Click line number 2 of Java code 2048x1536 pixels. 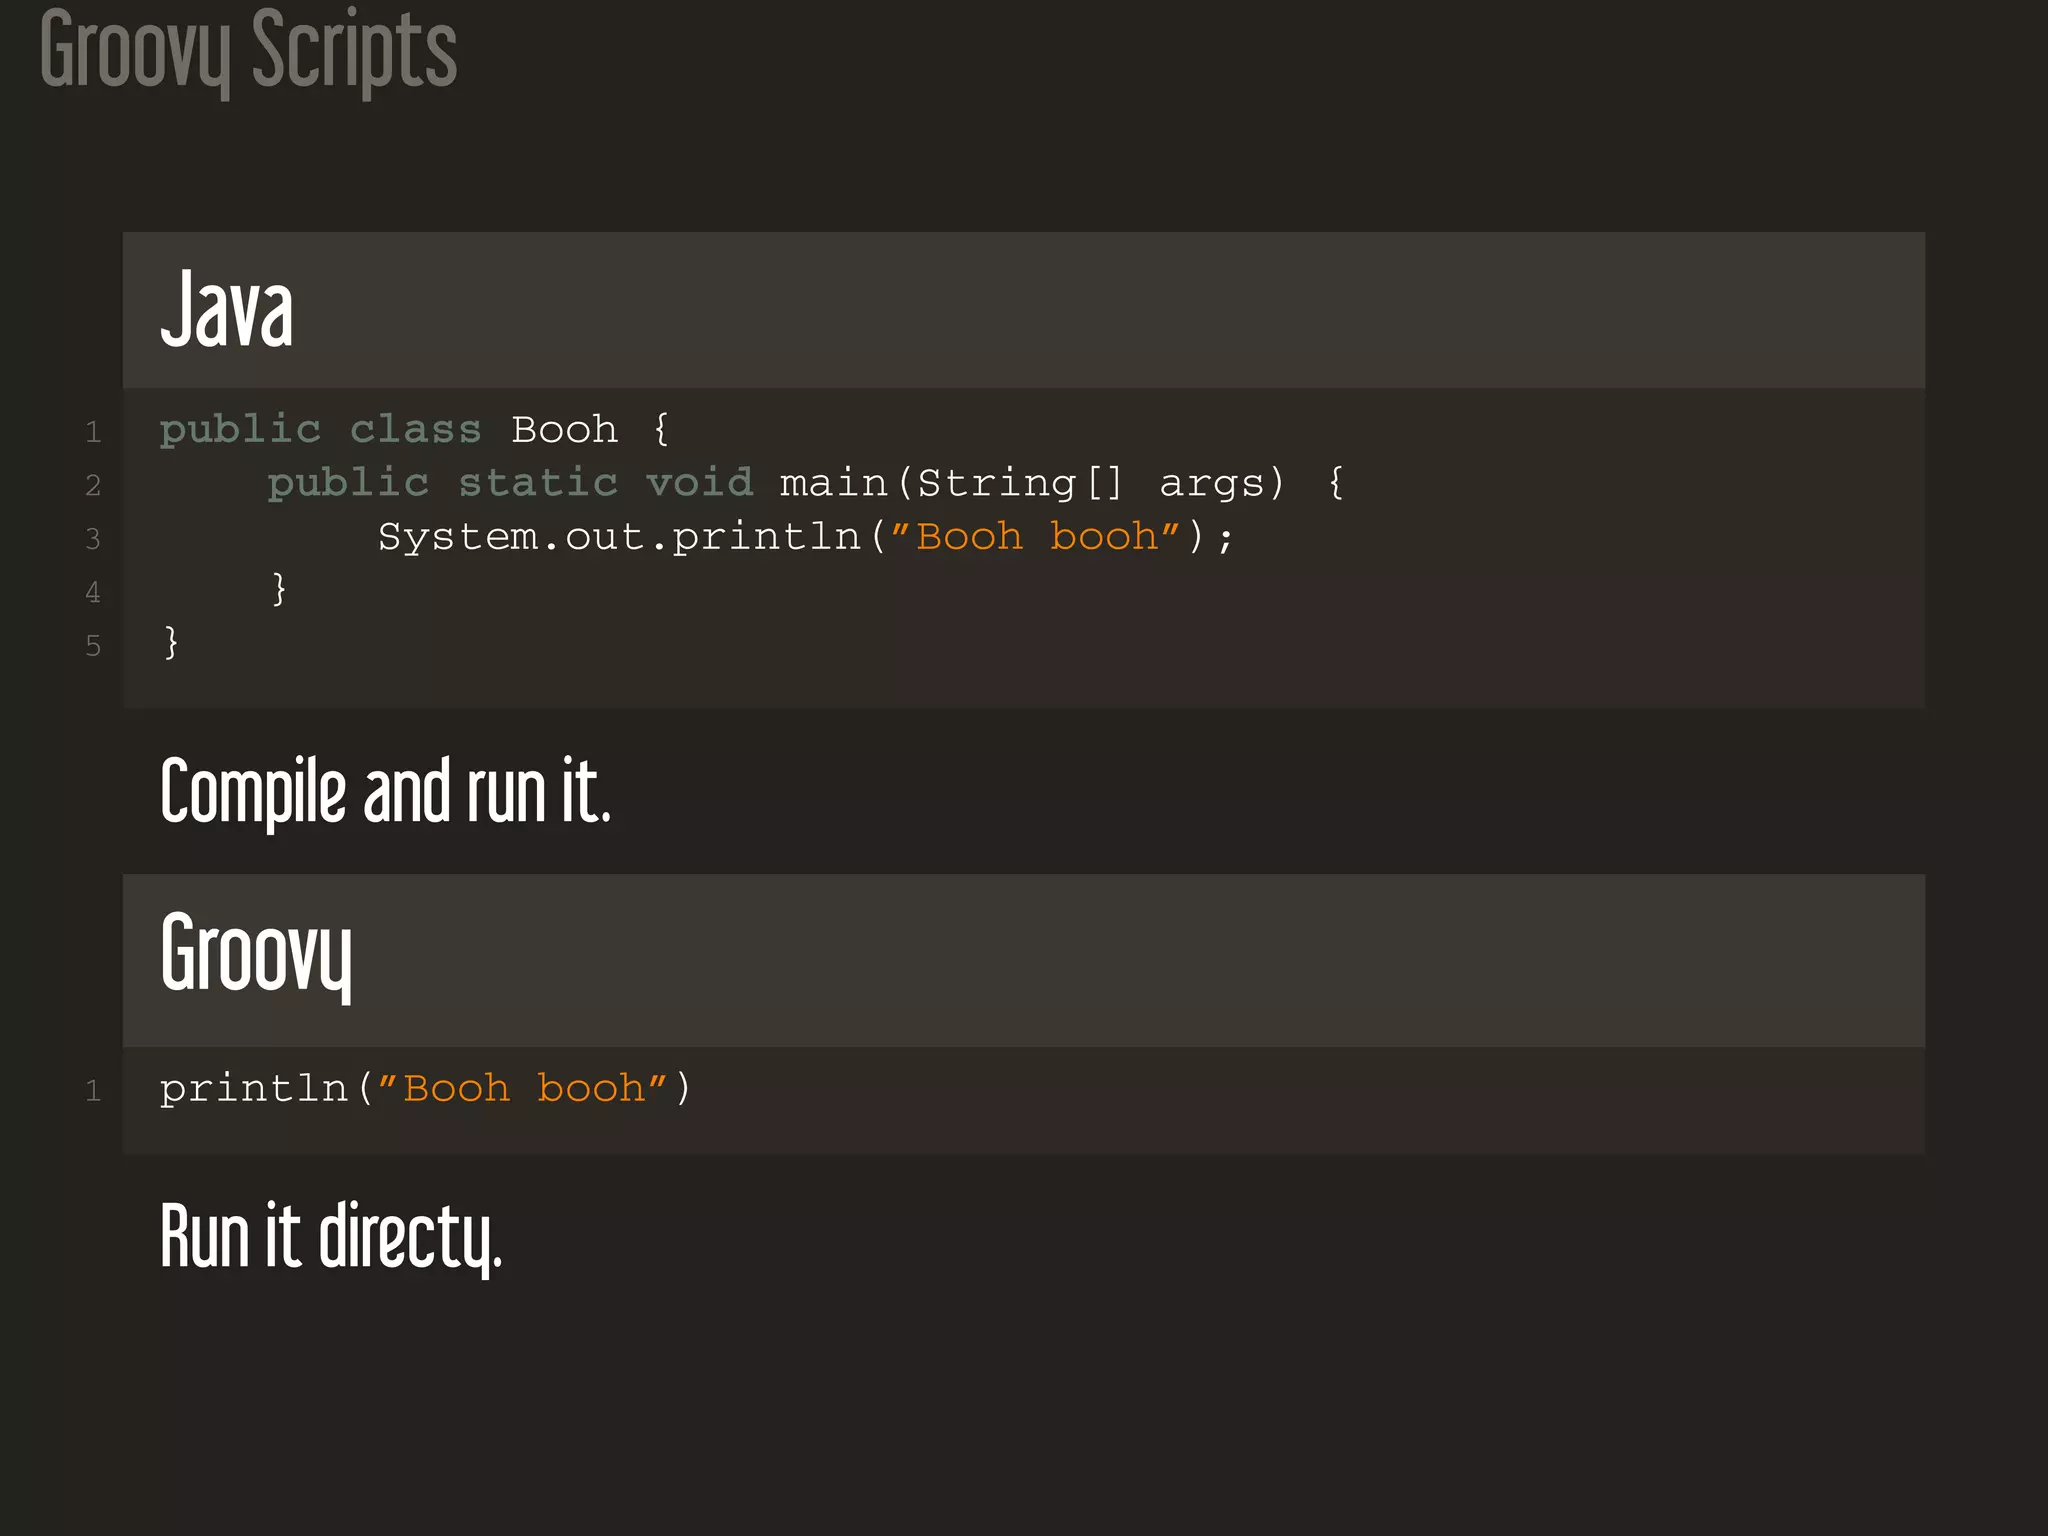point(93,486)
